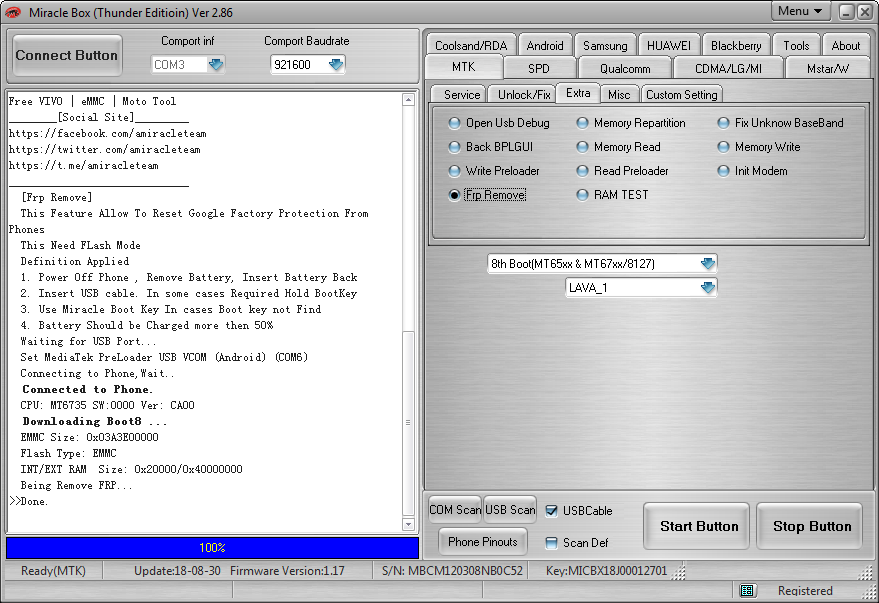Viewport: 879px width, 603px height.
Task: Click the 100% blue progress bar
Action: pos(212,548)
